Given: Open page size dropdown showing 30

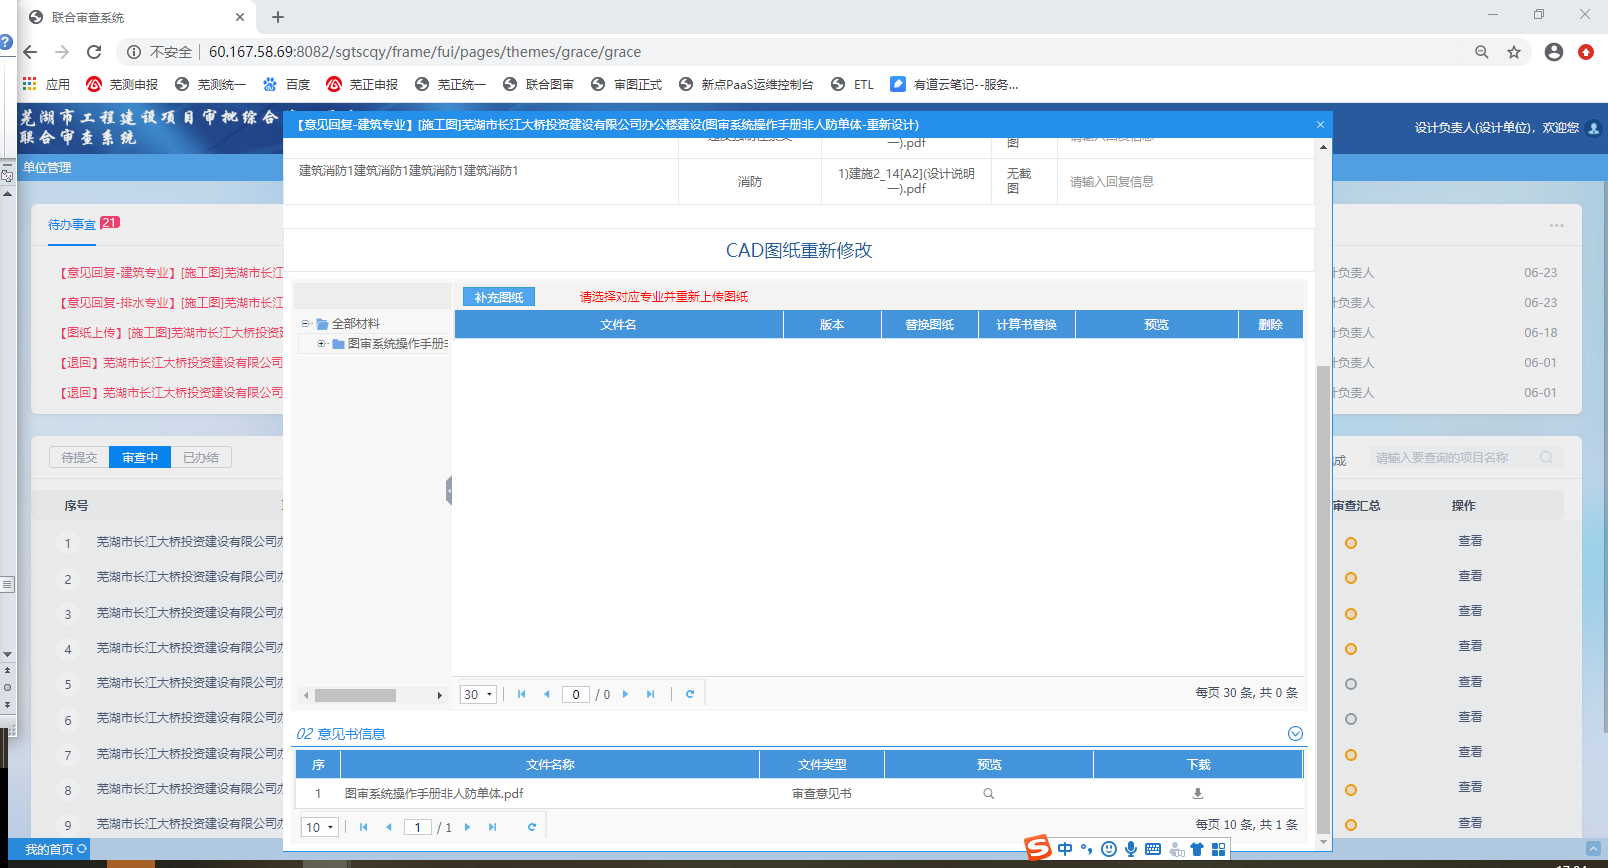Looking at the screenshot, I should point(478,694).
